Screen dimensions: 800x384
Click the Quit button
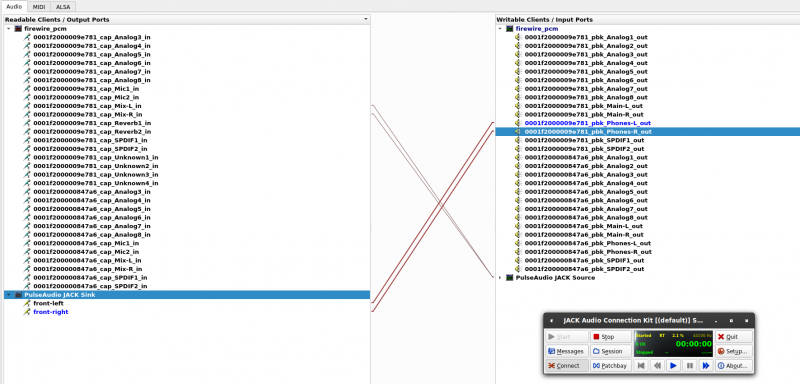point(734,337)
